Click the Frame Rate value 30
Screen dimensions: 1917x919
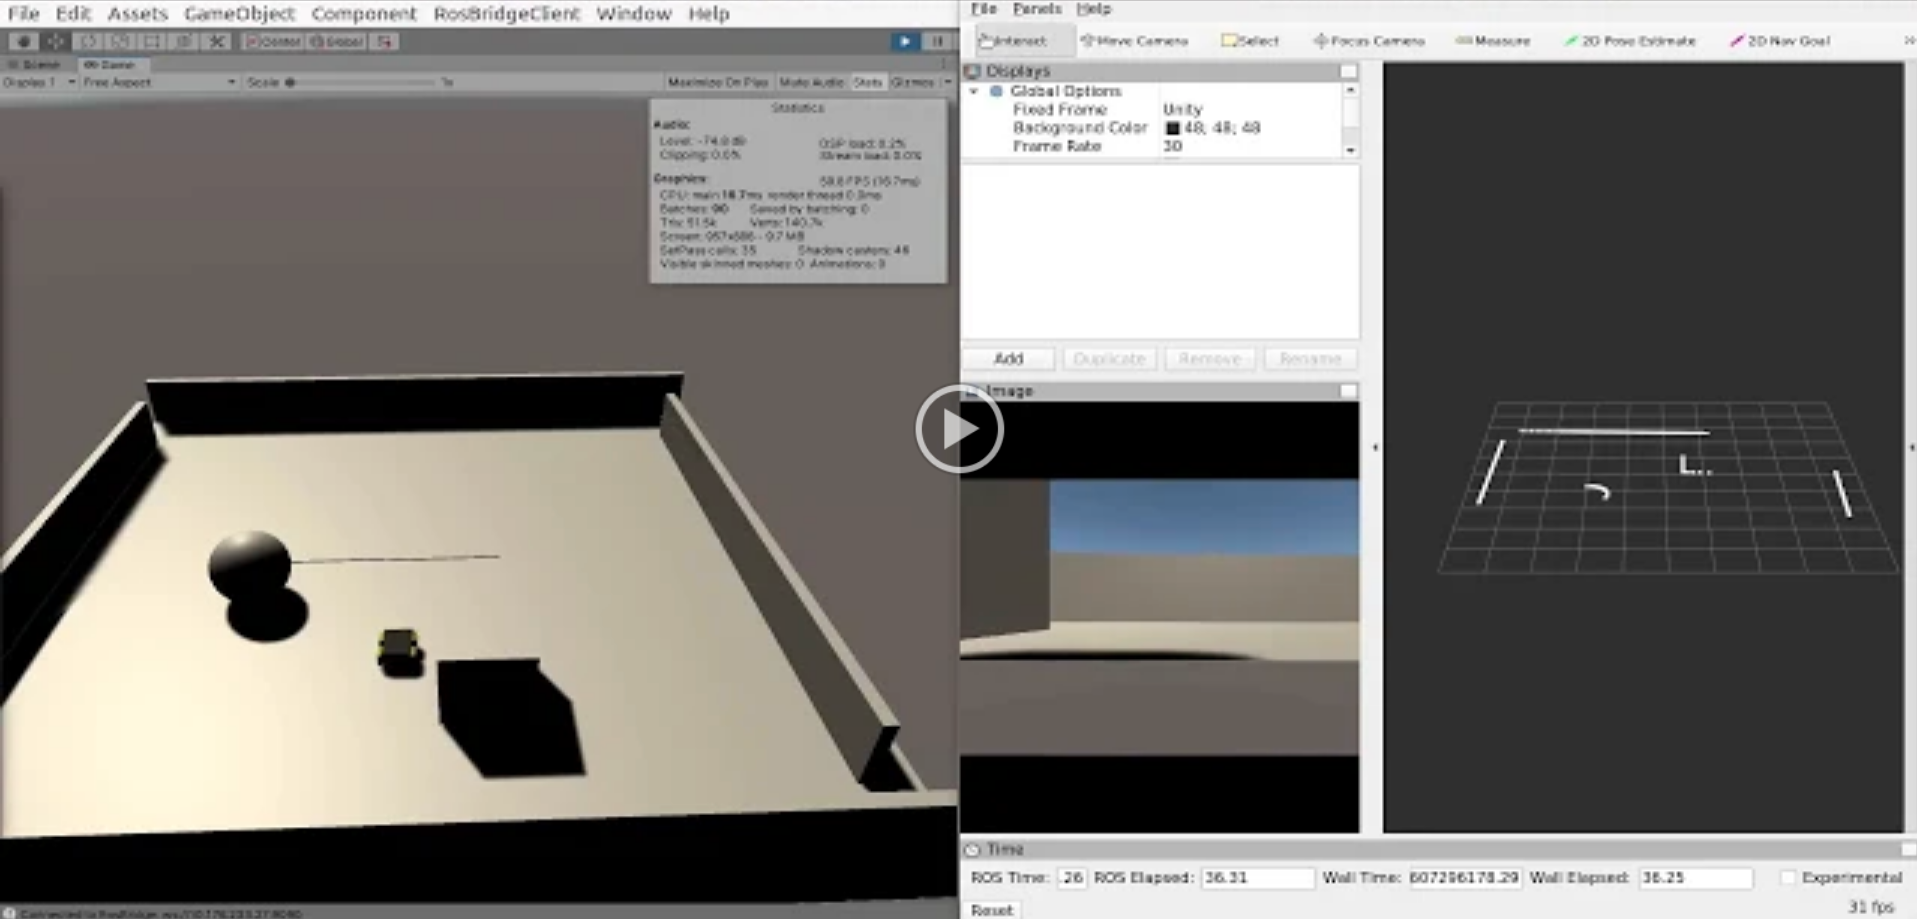pos(1172,146)
